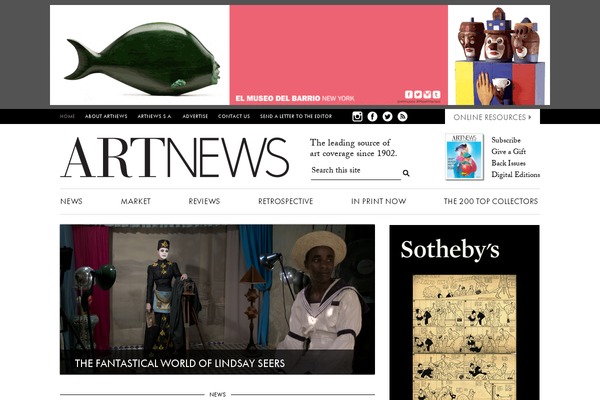Open ARTnews Instagram page icon
Screen dimensions: 600x400
coord(357,116)
